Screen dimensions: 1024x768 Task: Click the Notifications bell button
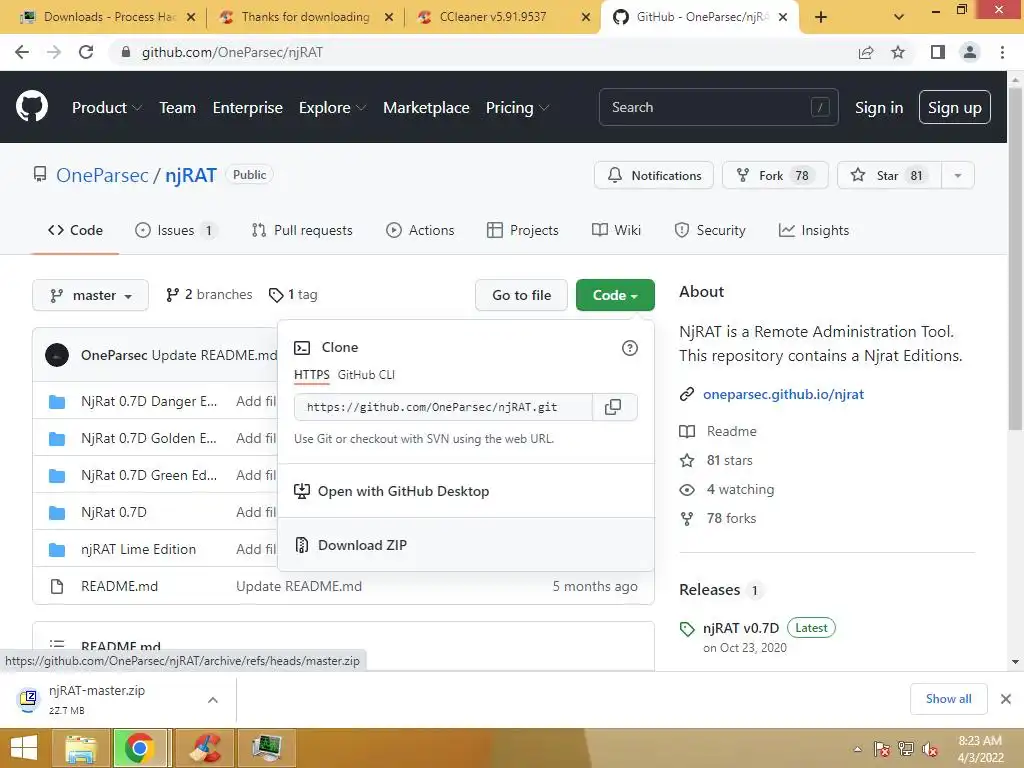tap(654, 175)
